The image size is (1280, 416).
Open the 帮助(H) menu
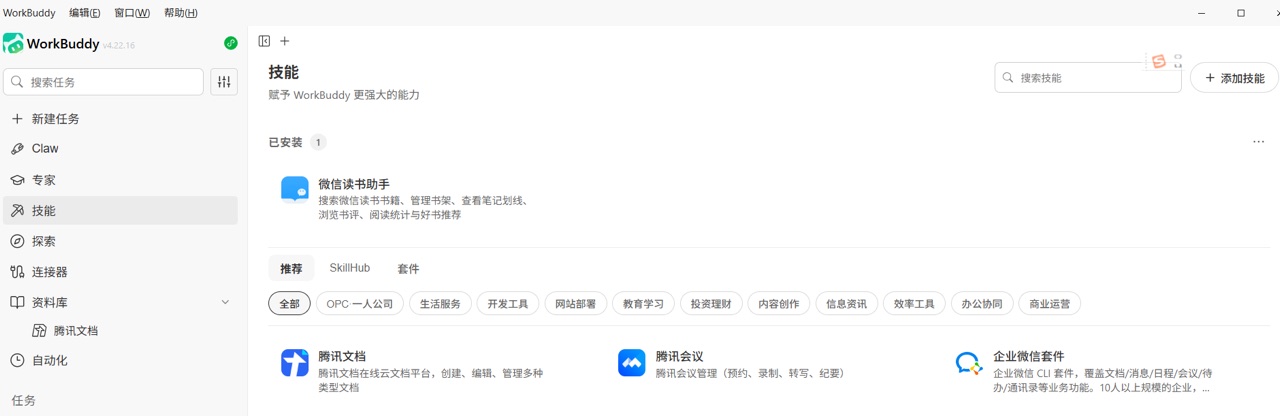pos(180,13)
